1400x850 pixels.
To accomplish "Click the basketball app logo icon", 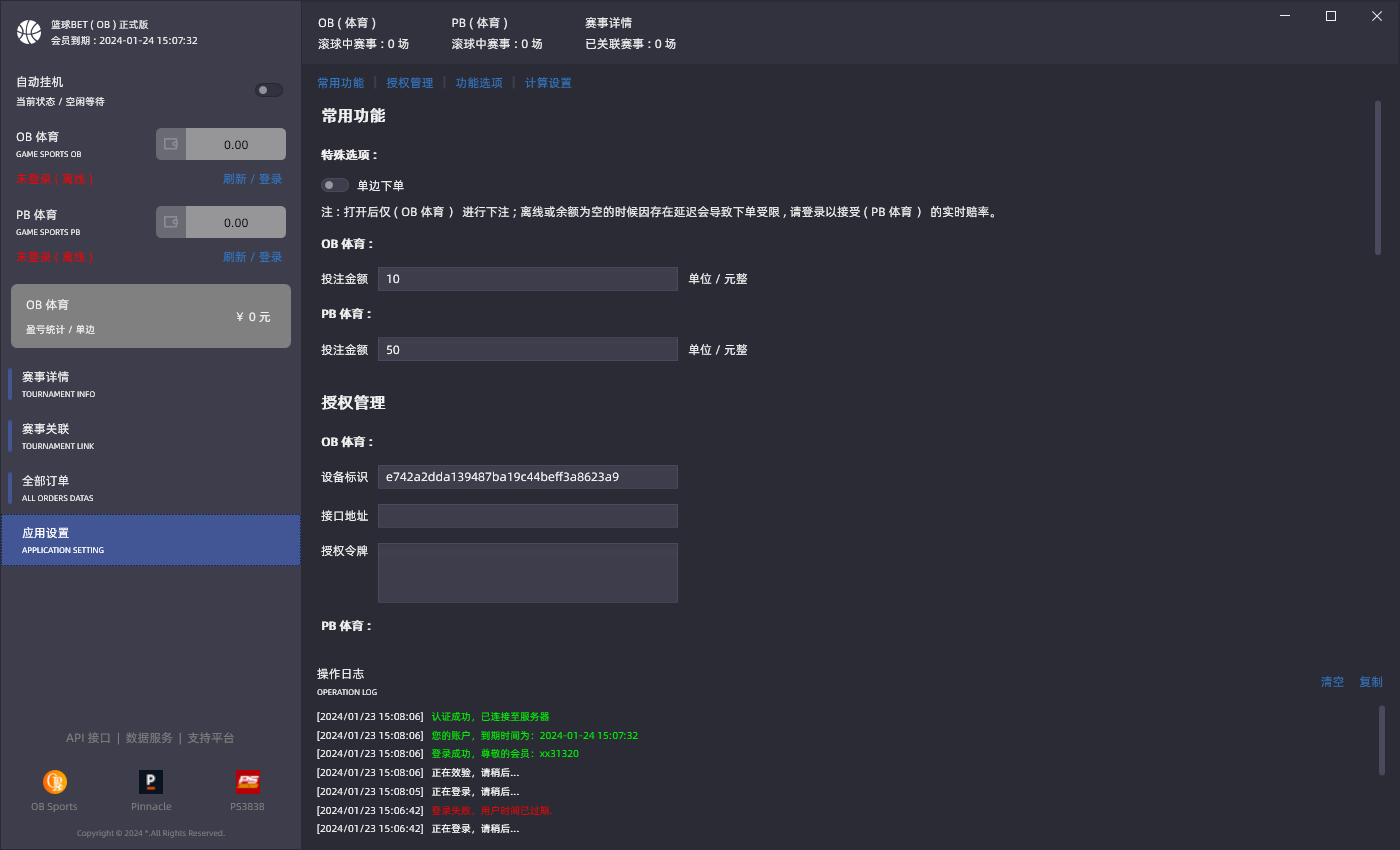I will point(29,32).
